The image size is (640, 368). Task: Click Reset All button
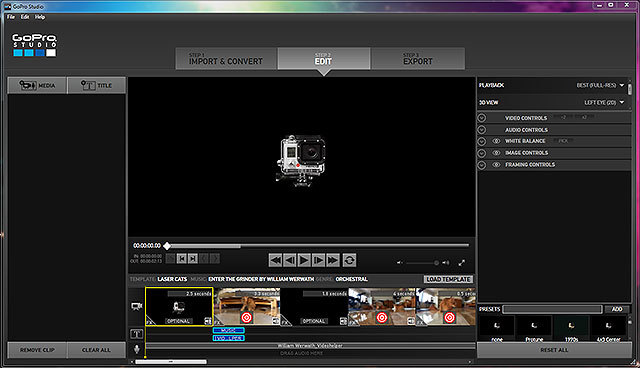tap(554, 350)
